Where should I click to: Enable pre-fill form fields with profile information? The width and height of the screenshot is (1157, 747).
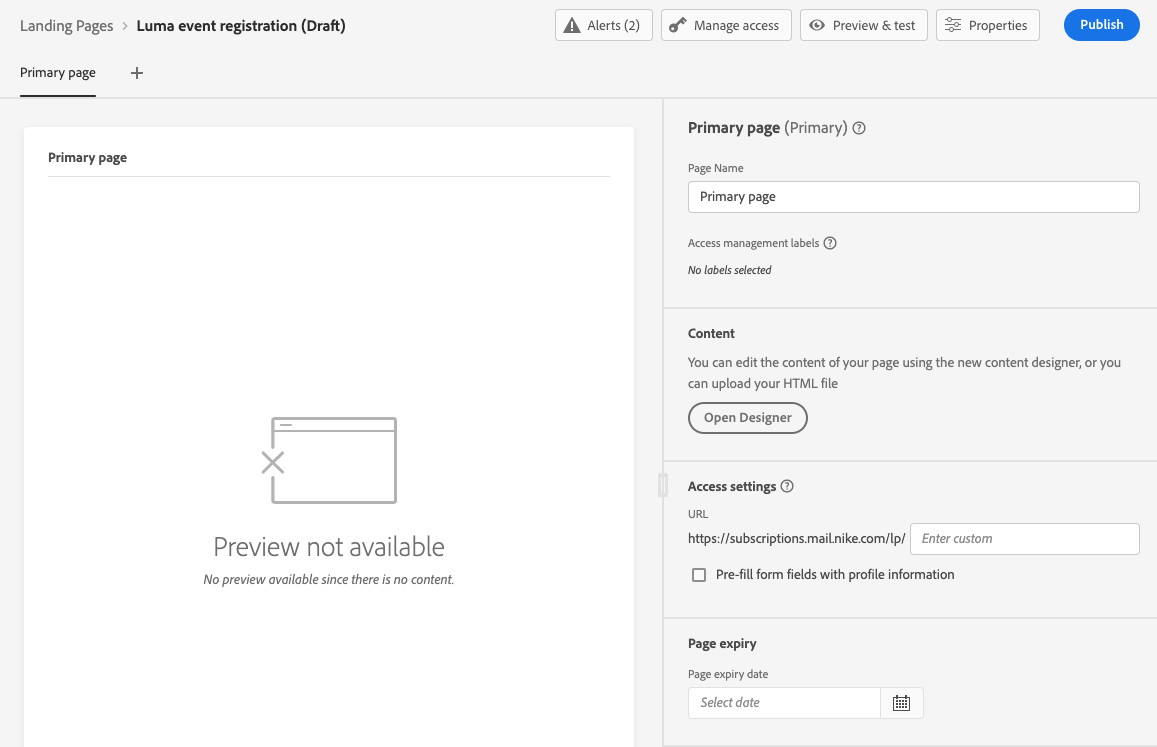699,575
